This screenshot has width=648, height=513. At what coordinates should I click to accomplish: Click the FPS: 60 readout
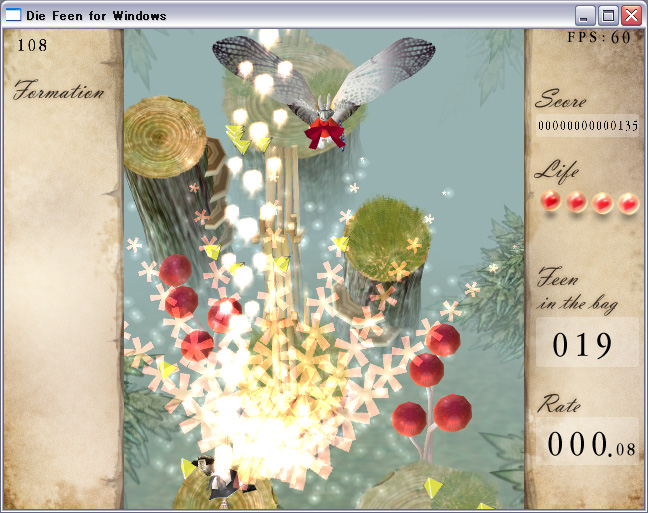[598, 37]
